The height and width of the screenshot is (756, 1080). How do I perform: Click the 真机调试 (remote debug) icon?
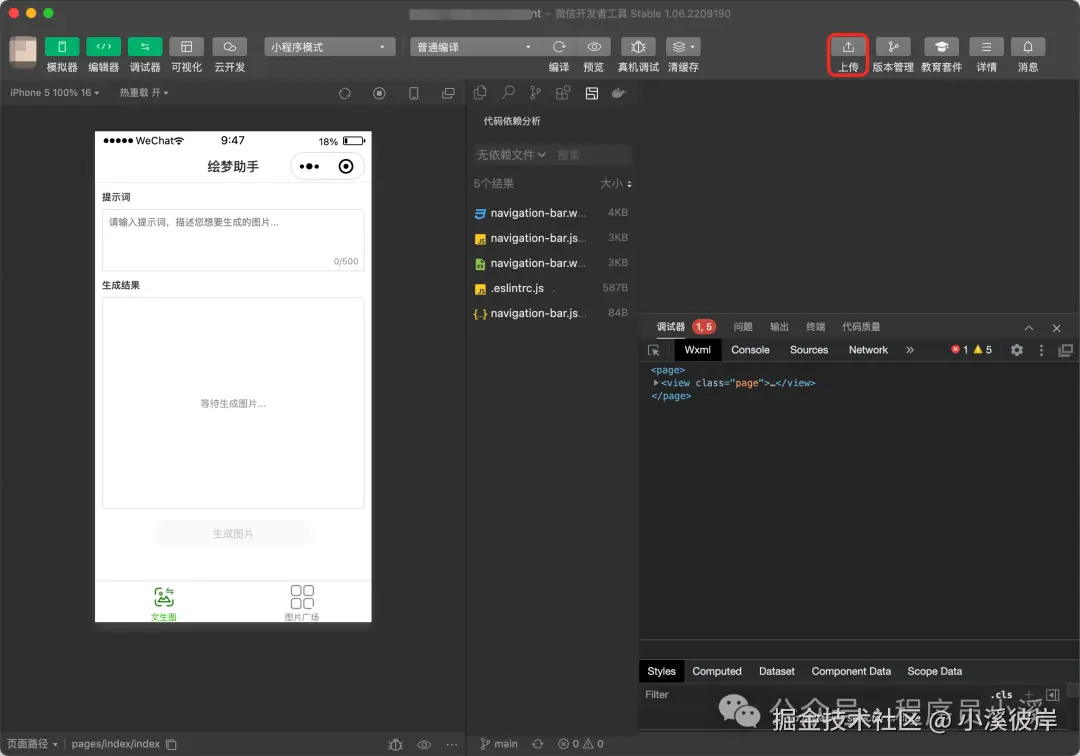638,46
